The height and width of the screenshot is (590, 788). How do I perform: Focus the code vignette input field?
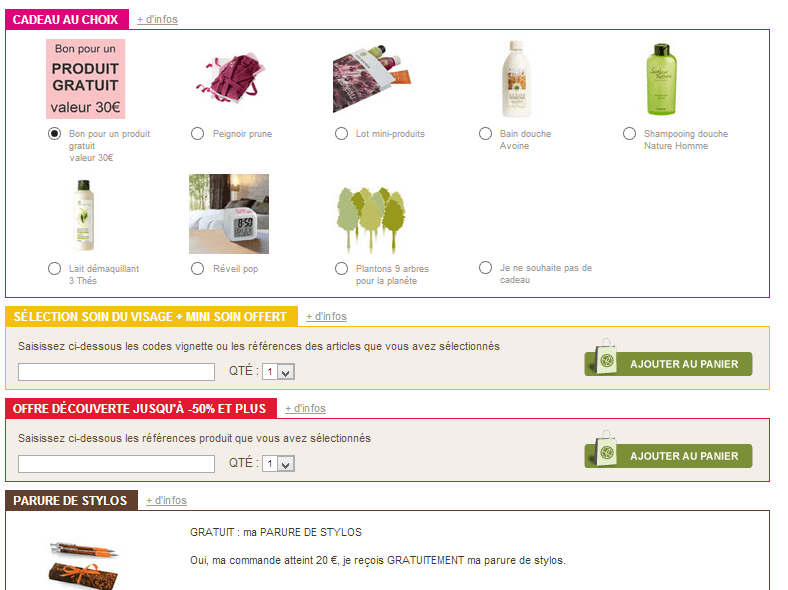[x=117, y=372]
